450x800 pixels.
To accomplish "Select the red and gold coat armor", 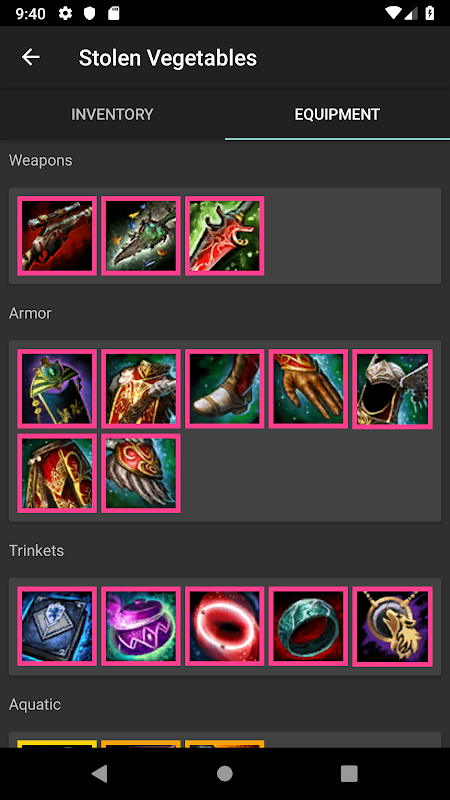I will 141,389.
